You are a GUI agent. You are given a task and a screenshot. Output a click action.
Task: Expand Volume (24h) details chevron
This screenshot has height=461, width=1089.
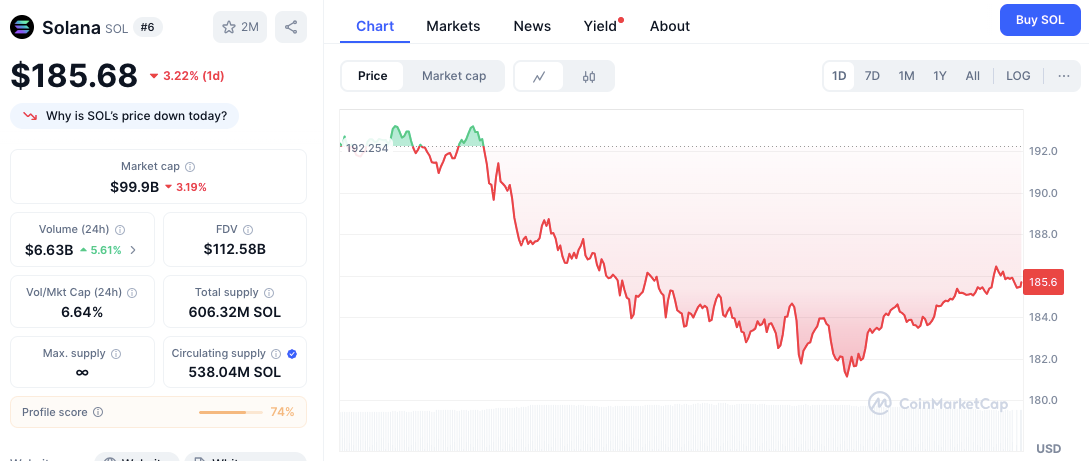[133, 250]
